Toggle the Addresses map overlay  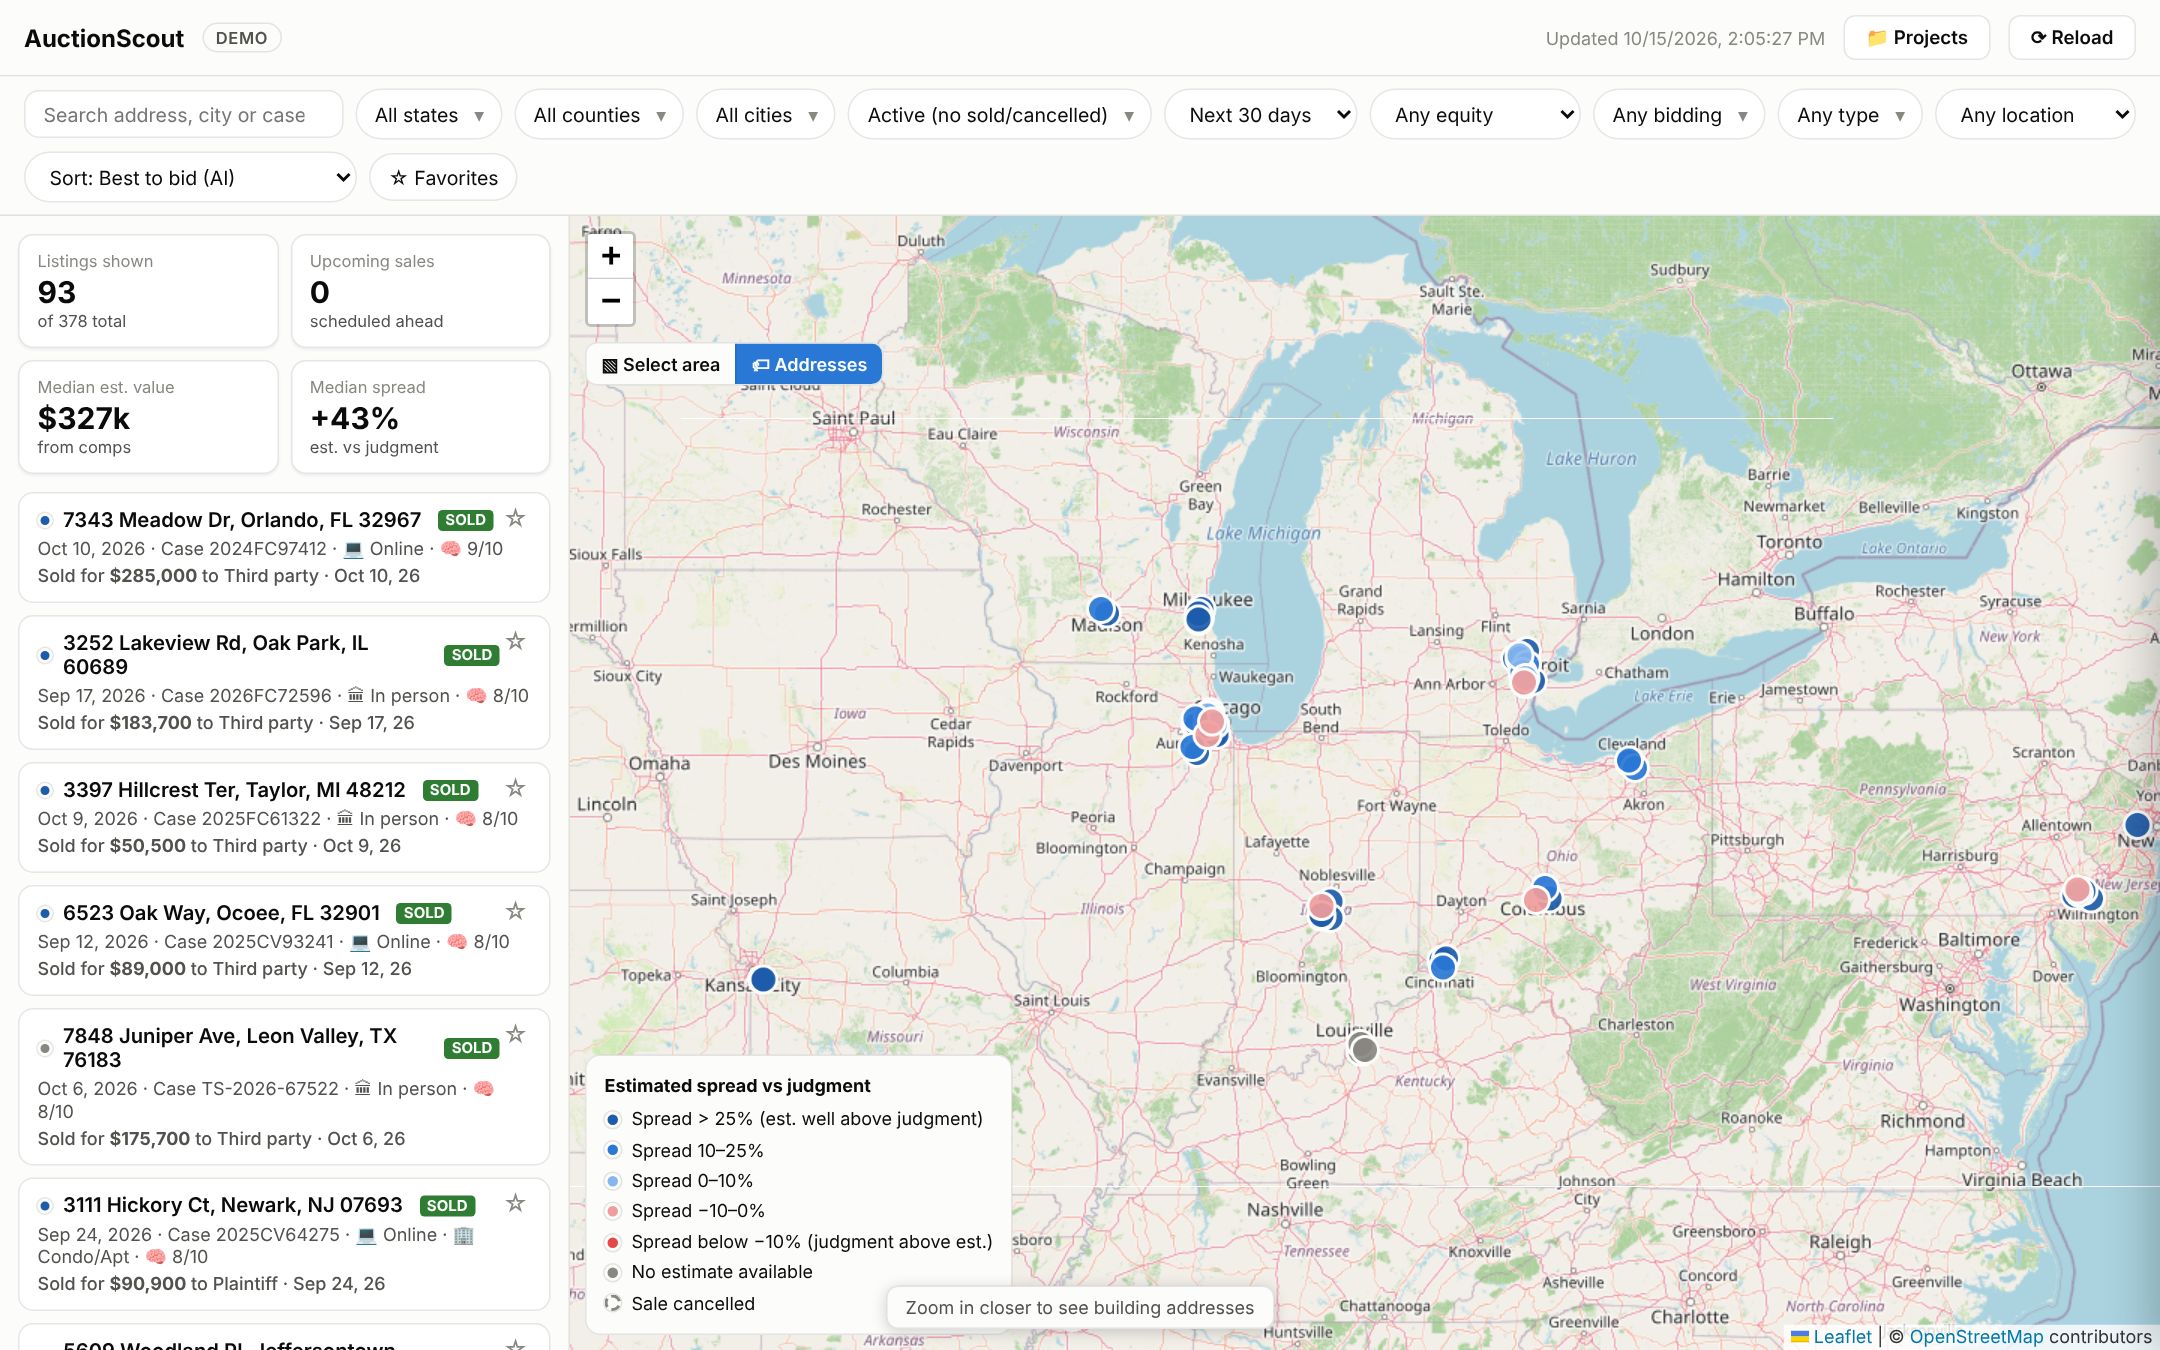(x=808, y=365)
